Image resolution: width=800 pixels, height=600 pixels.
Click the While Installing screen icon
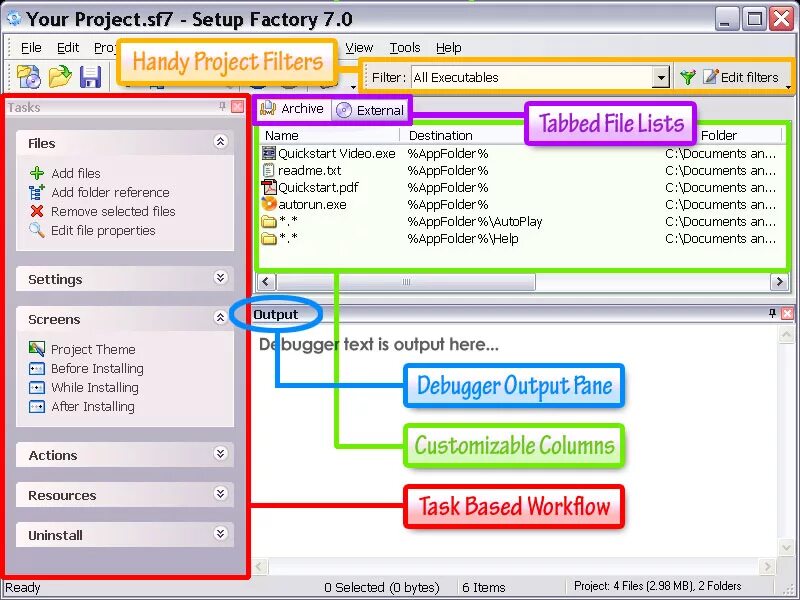click(x=37, y=387)
